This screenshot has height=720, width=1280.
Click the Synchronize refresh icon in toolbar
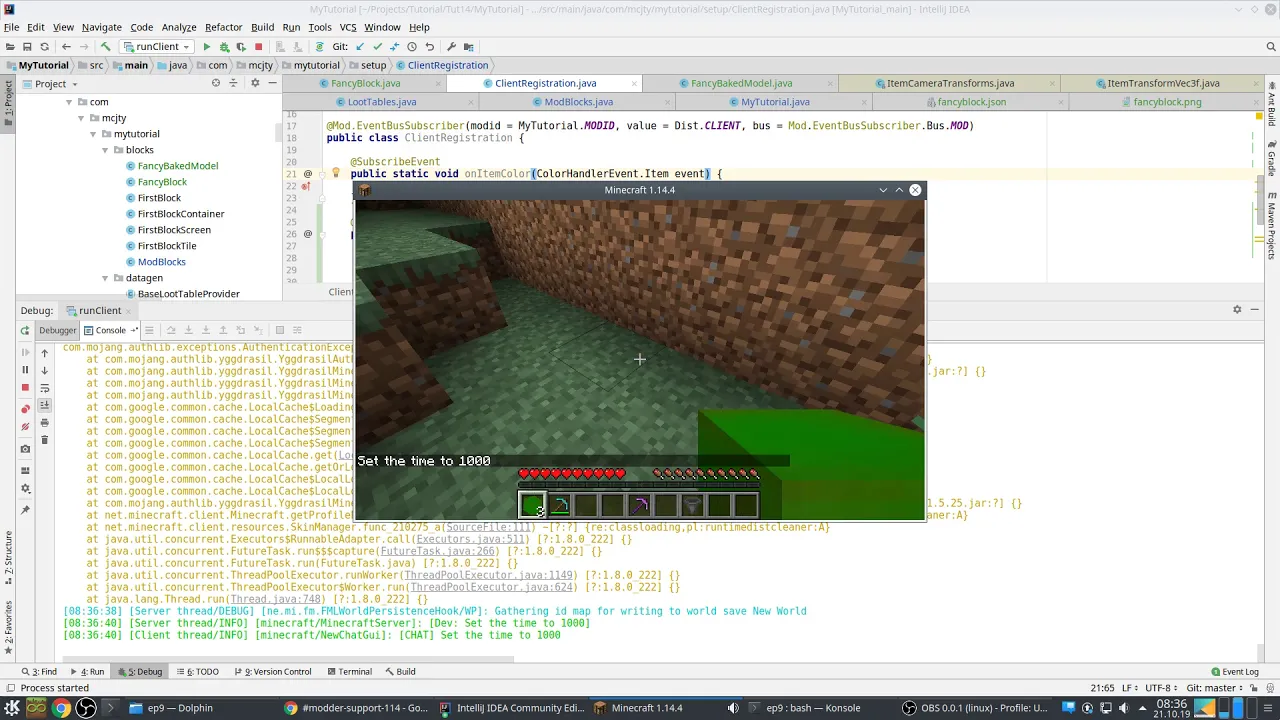tap(44, 47)
